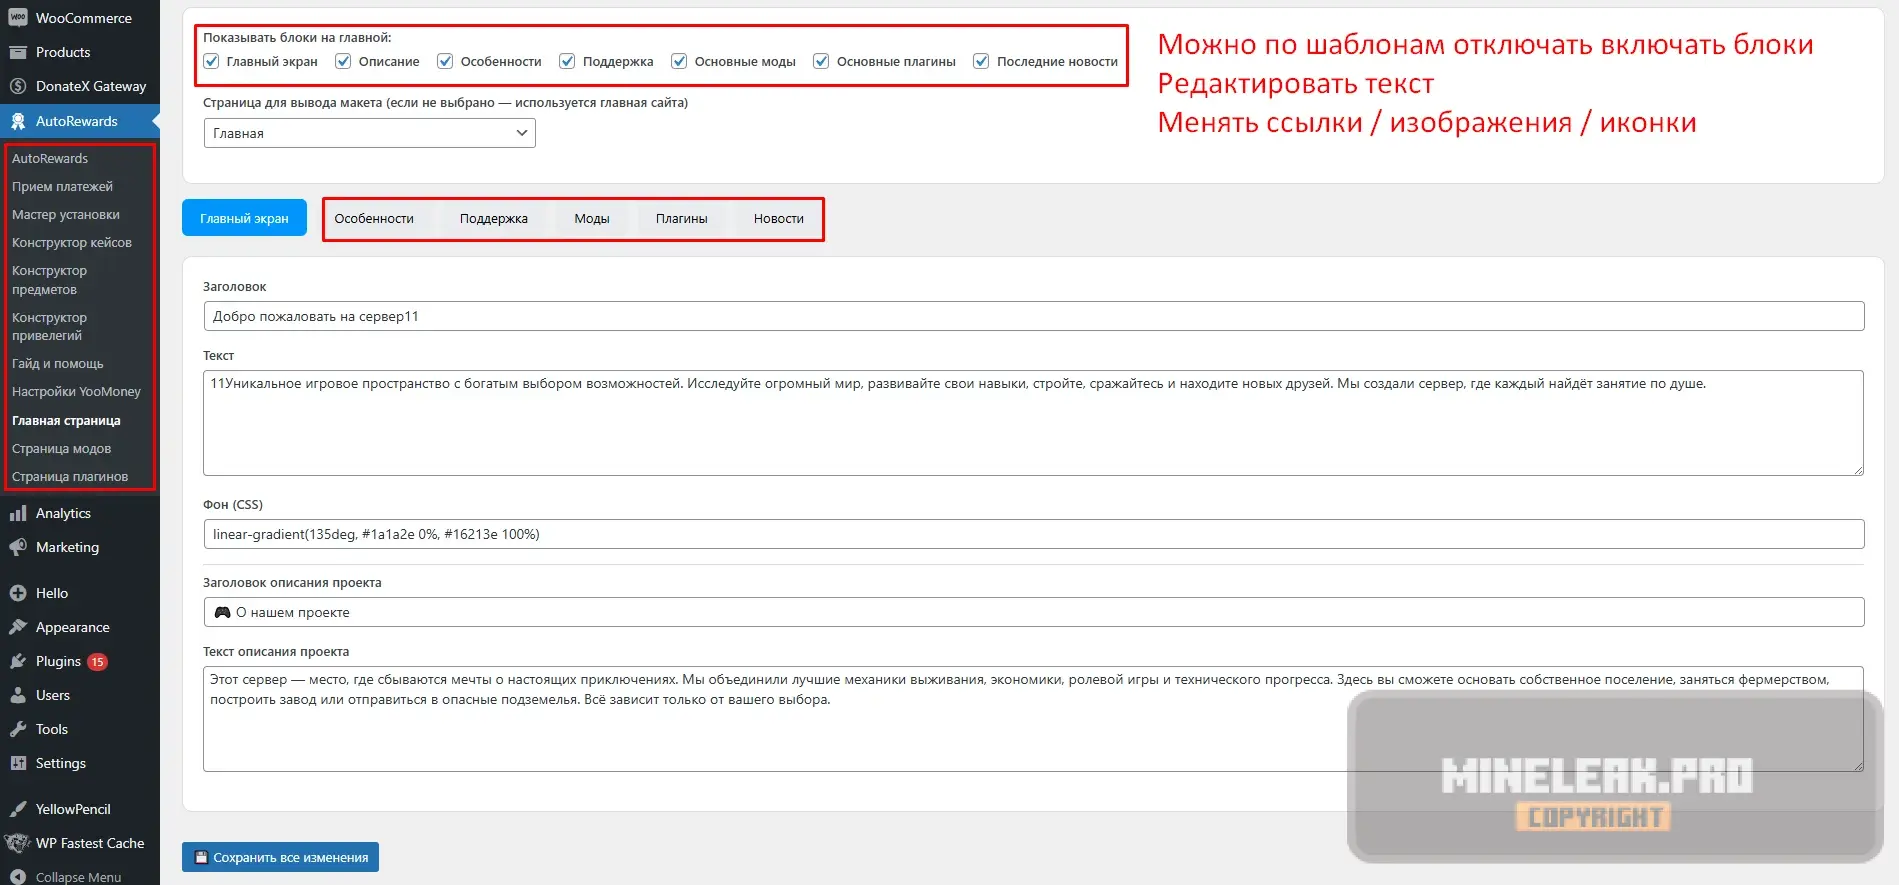Image resolution: width=1899 pixels, height=885 pixels.
Task: Click the Plugins plug icon
Action: [x=18, y=661]
